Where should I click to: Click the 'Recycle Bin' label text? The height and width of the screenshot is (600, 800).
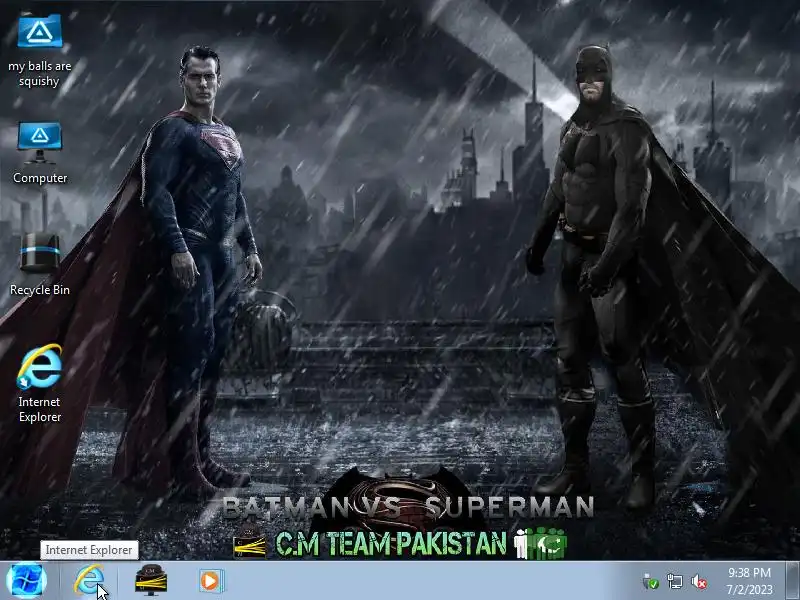(x=40, y=290)
